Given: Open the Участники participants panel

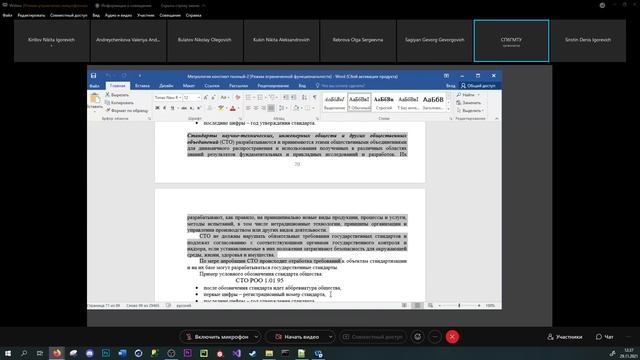Looking at the screenshot, I should [x=565, y=337].
